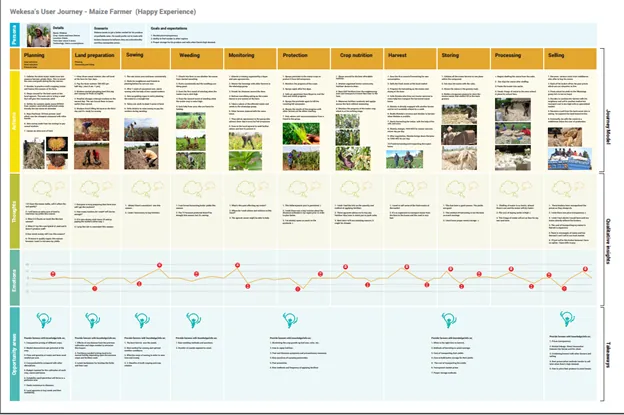This screenshot has height=415, width=624.
Task: Click the highest emotion marker in Sowing column
Action: pyautogui.click(x=159, y=265)
